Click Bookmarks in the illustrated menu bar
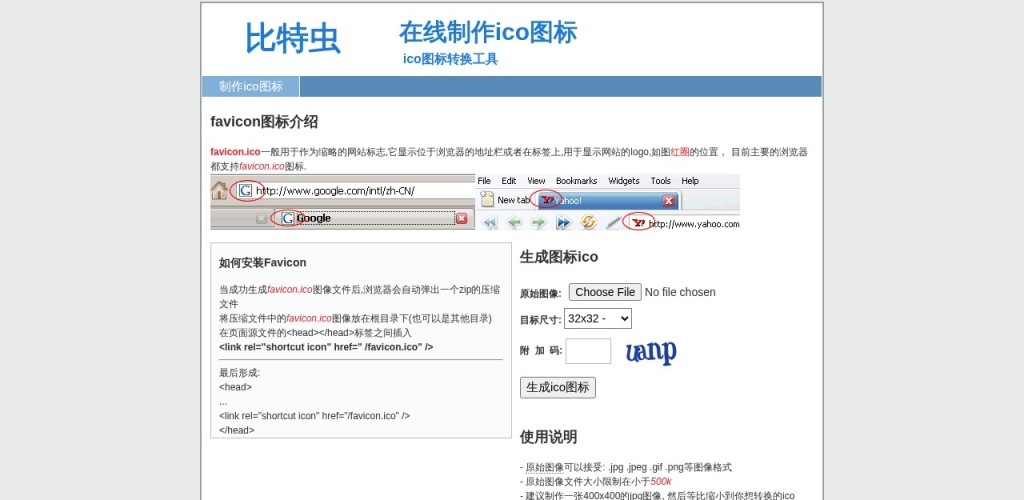The height and width of the screenshot is (500, 1024). [x=576, y=181]
